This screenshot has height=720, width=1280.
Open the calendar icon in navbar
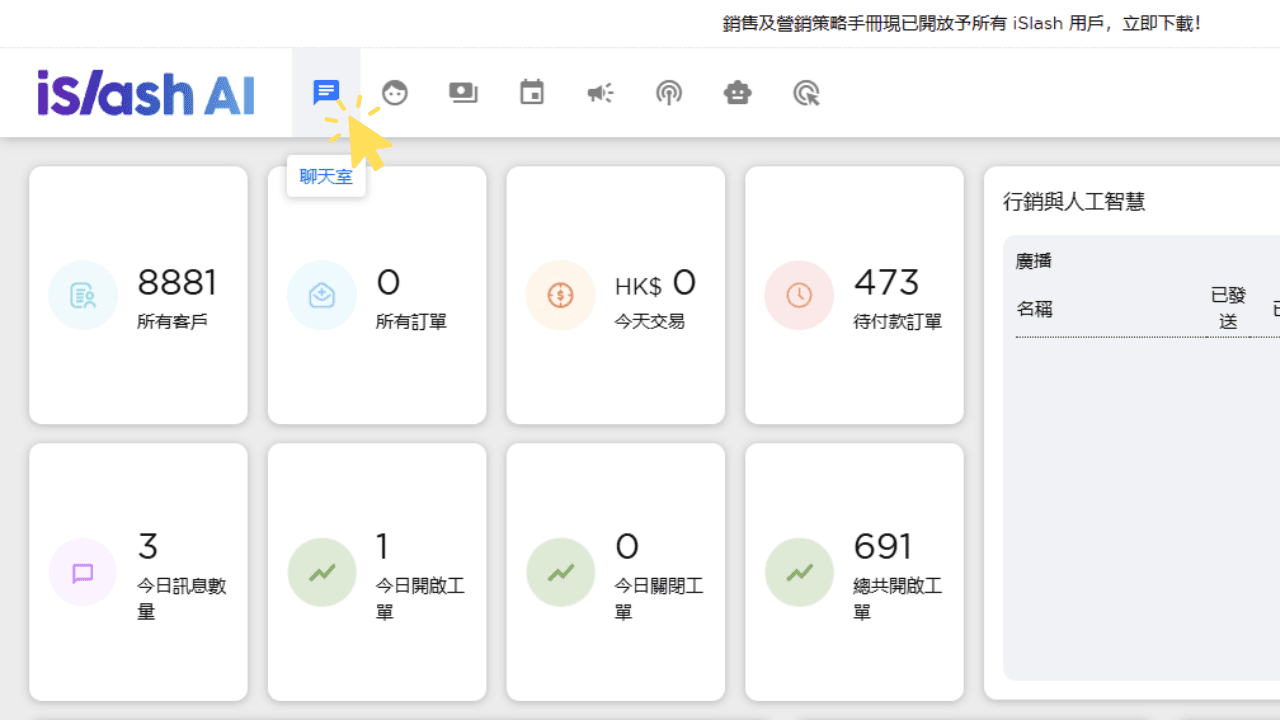532,93
